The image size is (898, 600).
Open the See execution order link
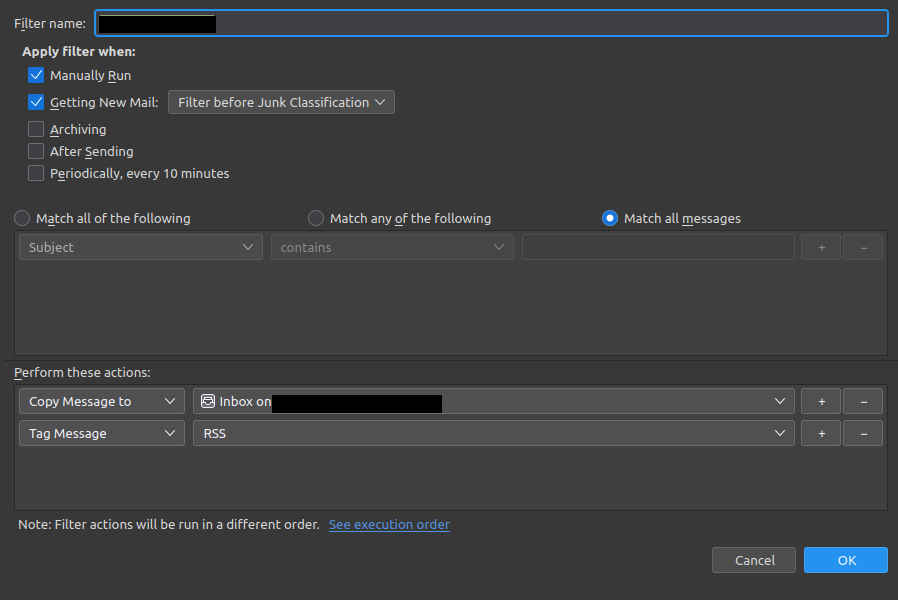389,524
